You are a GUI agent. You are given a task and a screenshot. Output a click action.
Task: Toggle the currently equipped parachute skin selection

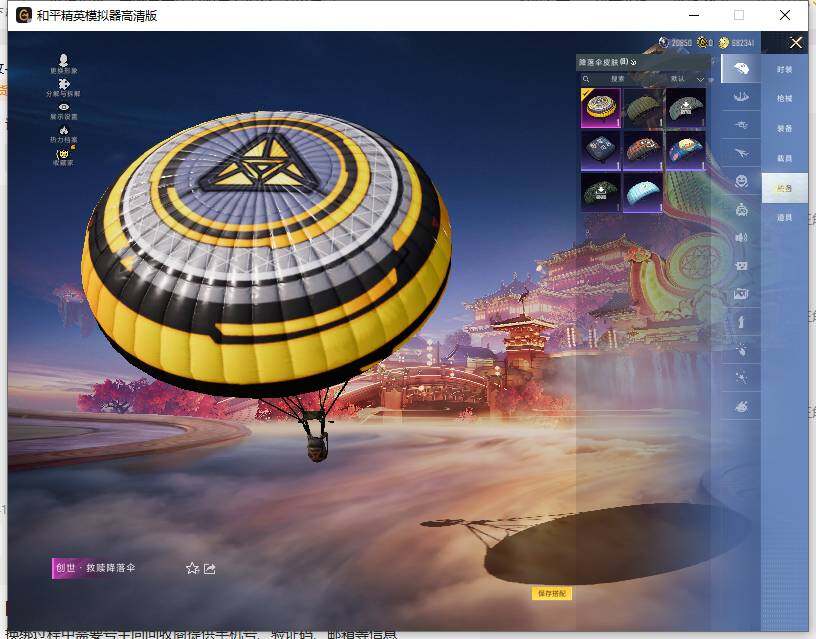coord(600,107)
